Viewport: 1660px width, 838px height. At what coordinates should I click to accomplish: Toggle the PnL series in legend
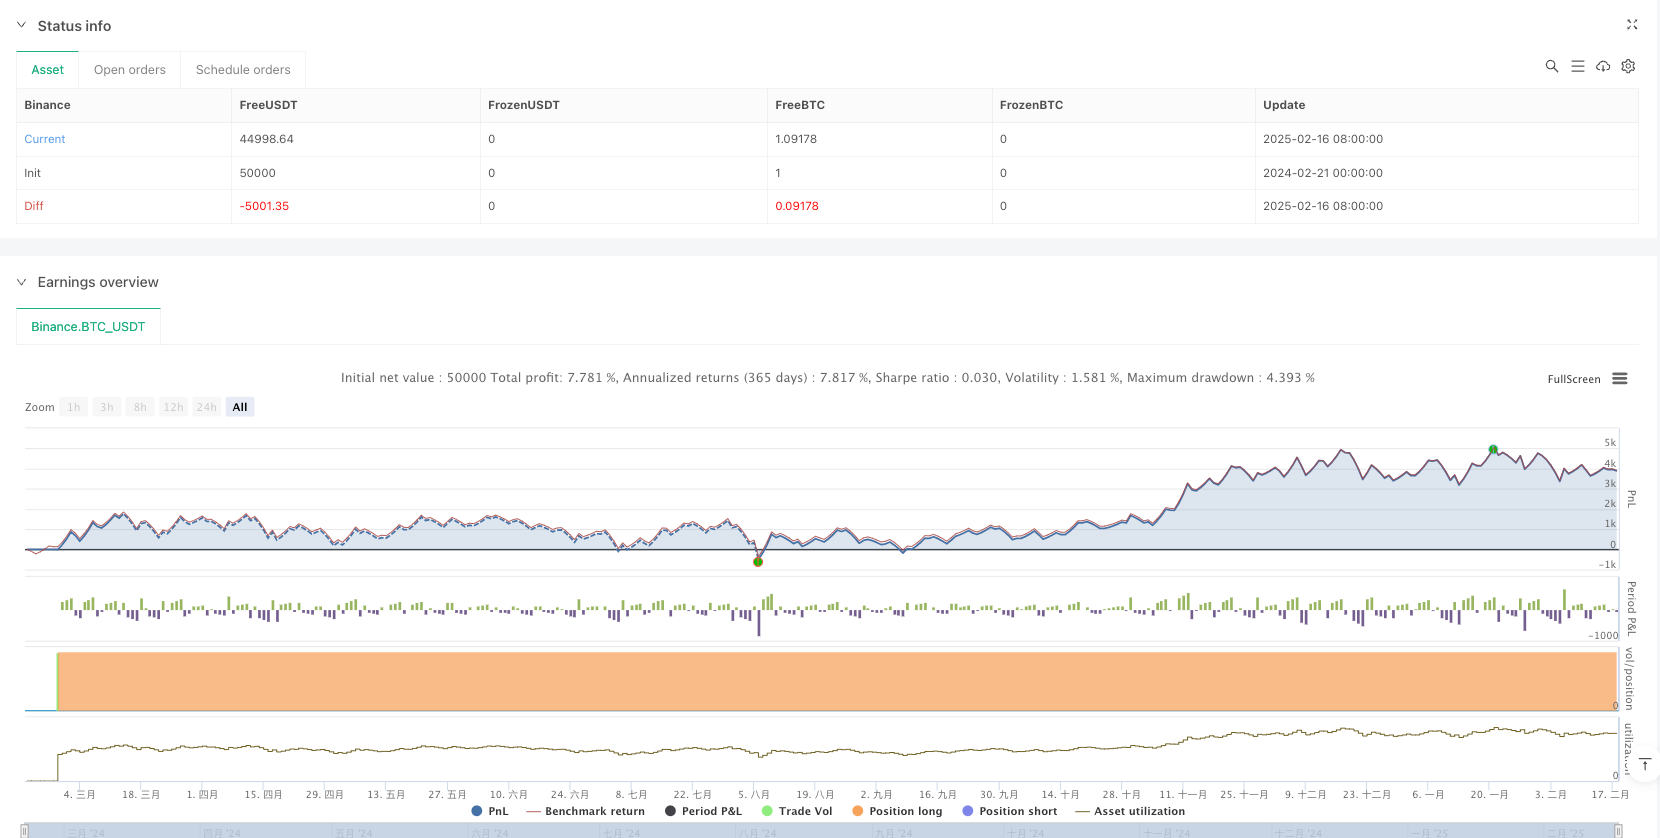490,811
